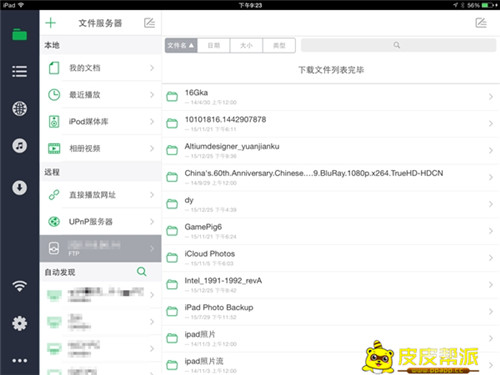Click folder icon next to iCloud Photos
This screenshot has width=500, height=375.
(x=172, y=258)
